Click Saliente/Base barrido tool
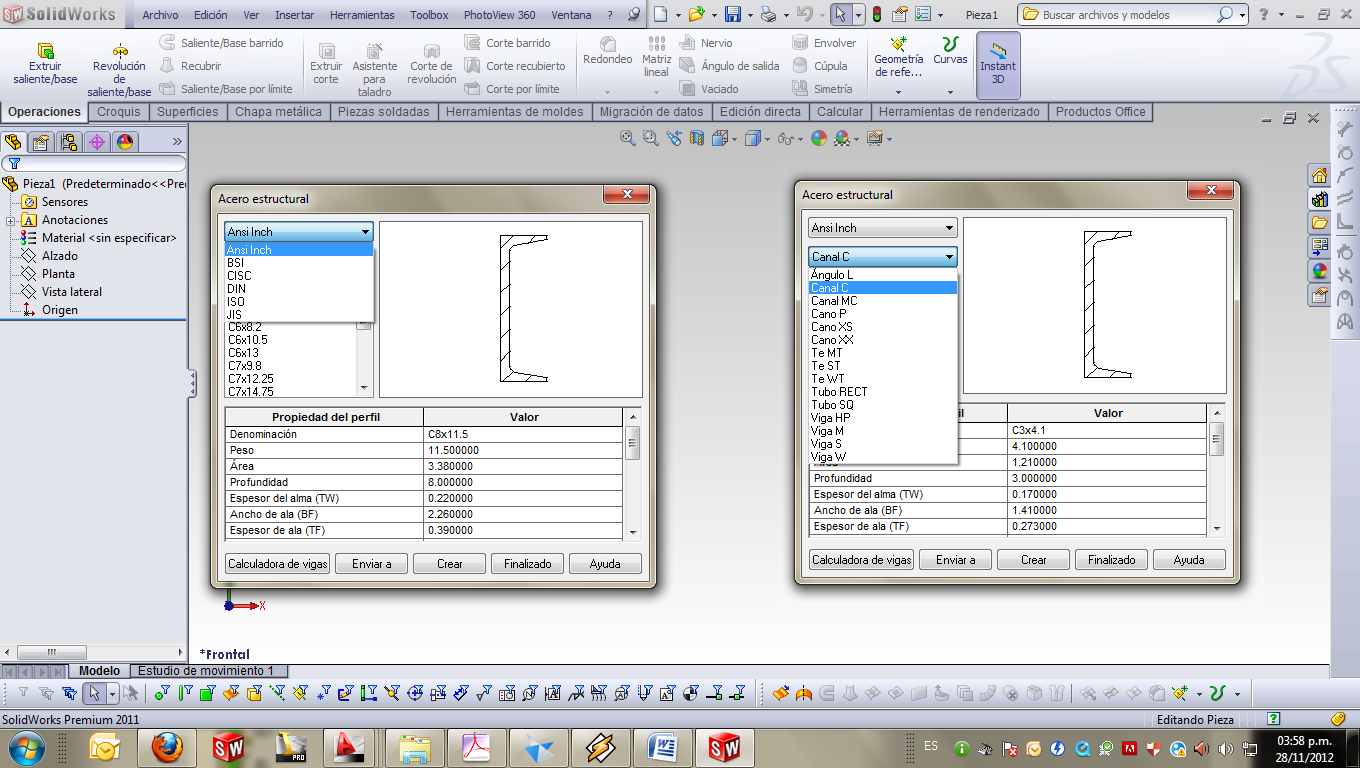The width and height of the screenshot is (1360, 768). coord(222,43)
